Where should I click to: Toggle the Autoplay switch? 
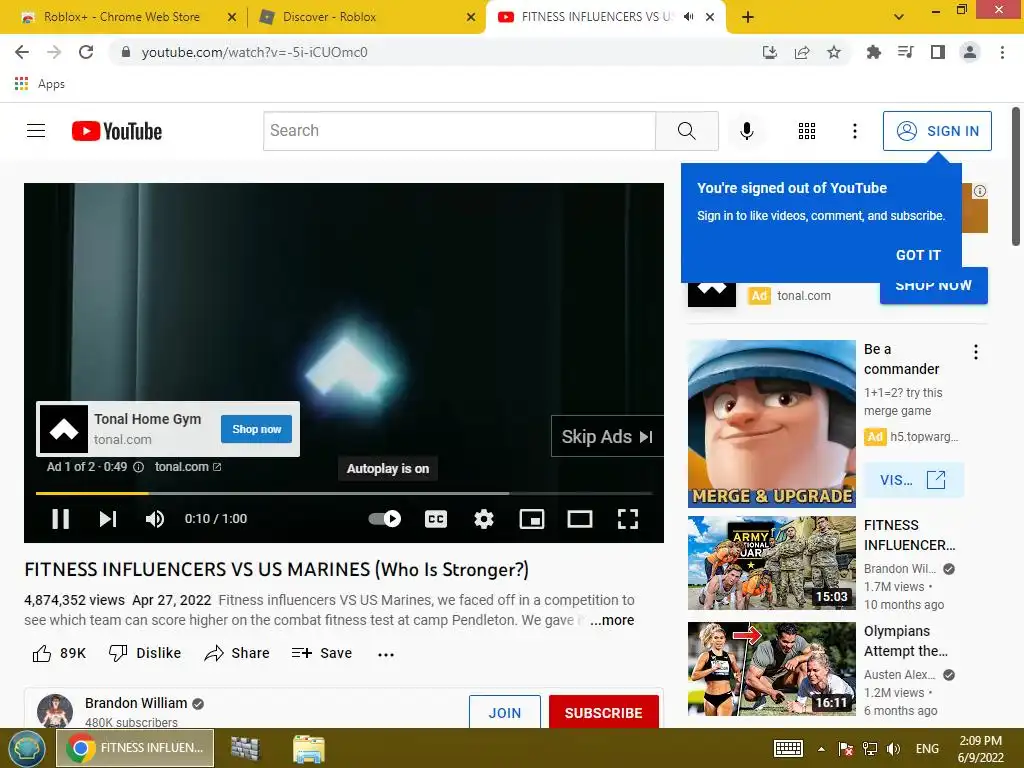click(x=385, y=519)
